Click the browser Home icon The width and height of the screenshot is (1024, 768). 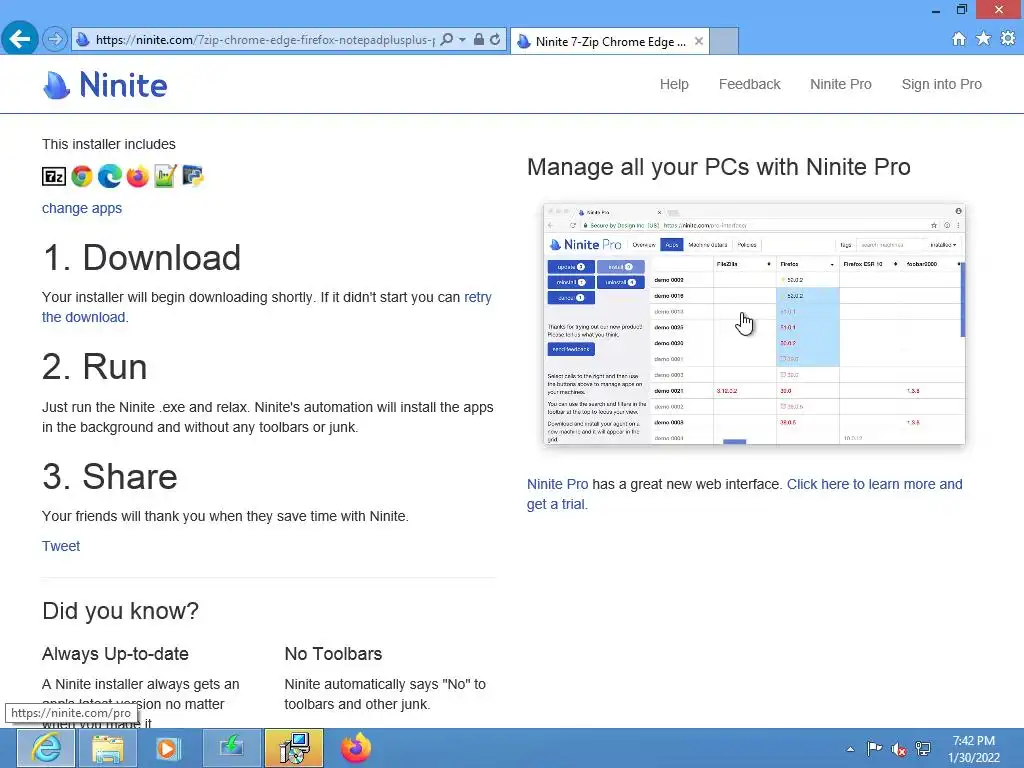tap(959, 39)
